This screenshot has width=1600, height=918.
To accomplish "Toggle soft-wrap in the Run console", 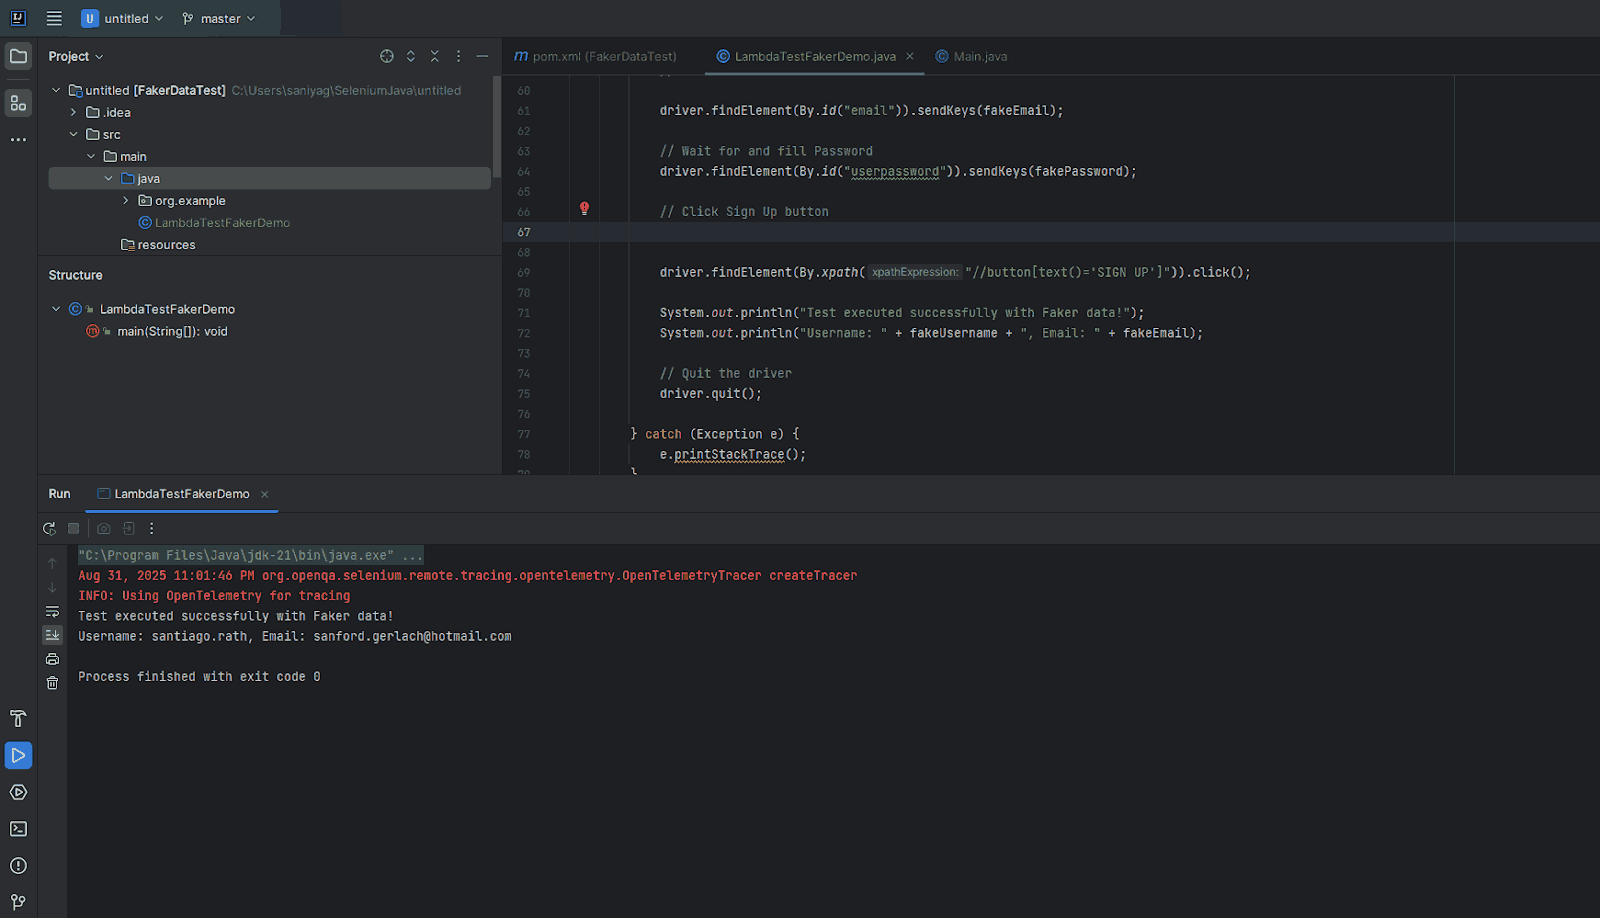I will click(x=52, y=612).
